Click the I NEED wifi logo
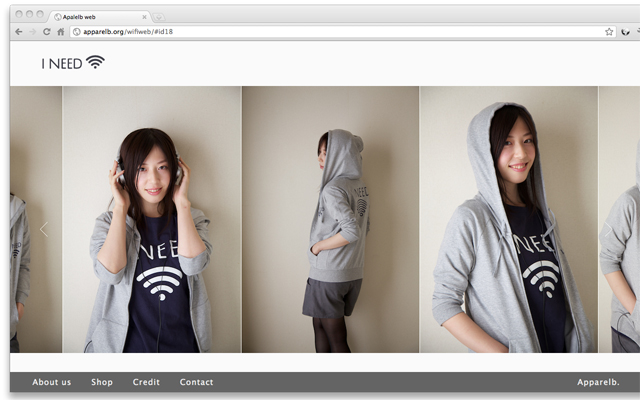Viewport: 640px width, 400px height. coord(72,63)
